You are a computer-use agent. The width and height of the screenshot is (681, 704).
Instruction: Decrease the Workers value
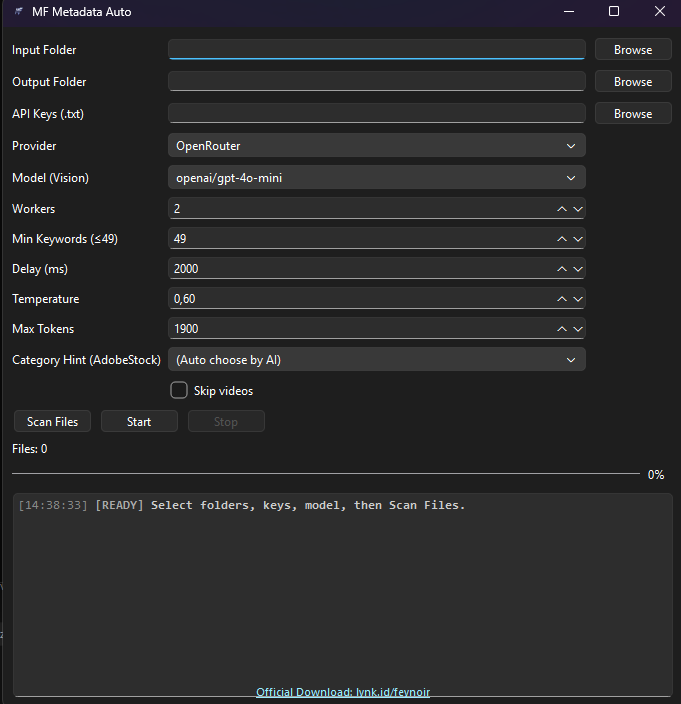tap(578, 209)
